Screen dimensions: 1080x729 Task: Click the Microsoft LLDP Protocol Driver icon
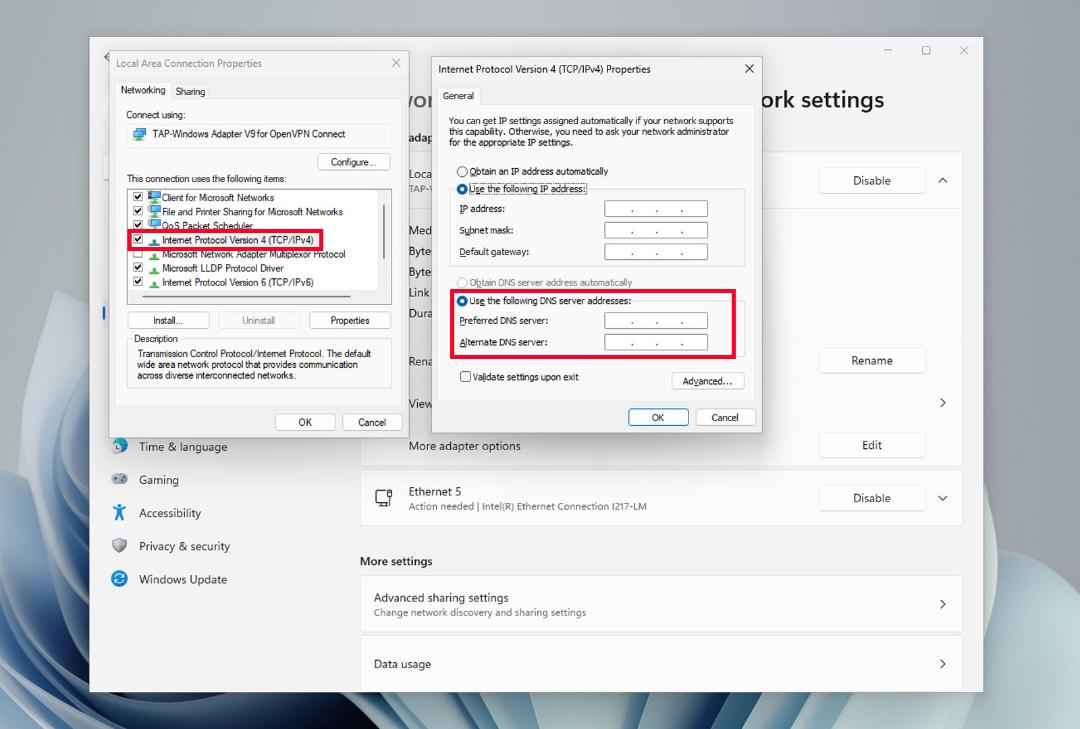(154, 269)
